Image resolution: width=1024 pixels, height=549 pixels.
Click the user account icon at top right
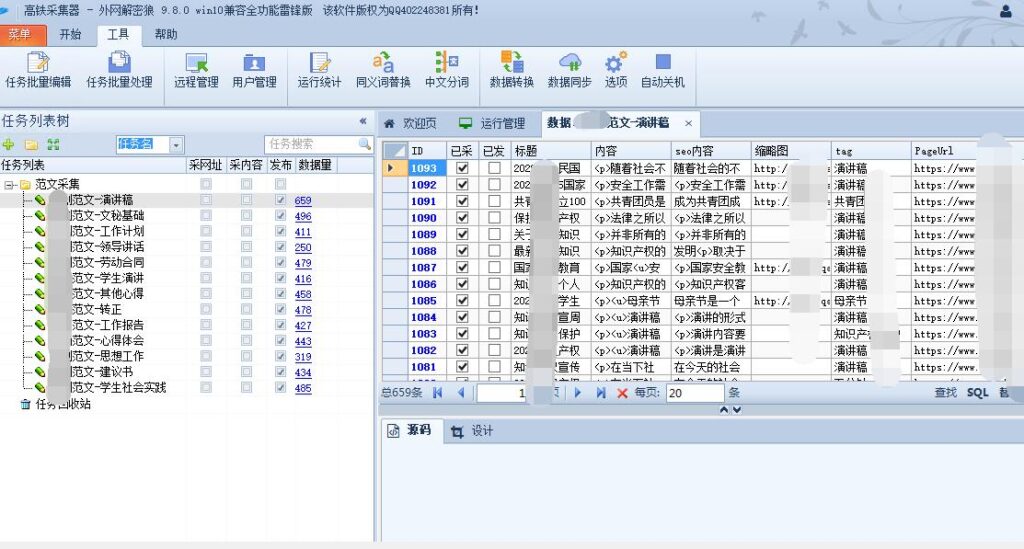pyautogui.click(x=1006, y=11)
